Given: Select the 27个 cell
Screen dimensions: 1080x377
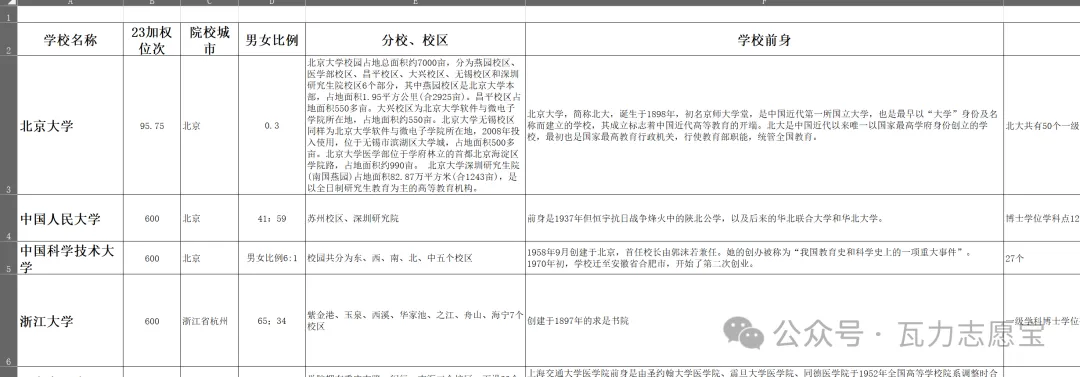Looking at the screenshot, I should [x=1041, y=258].
